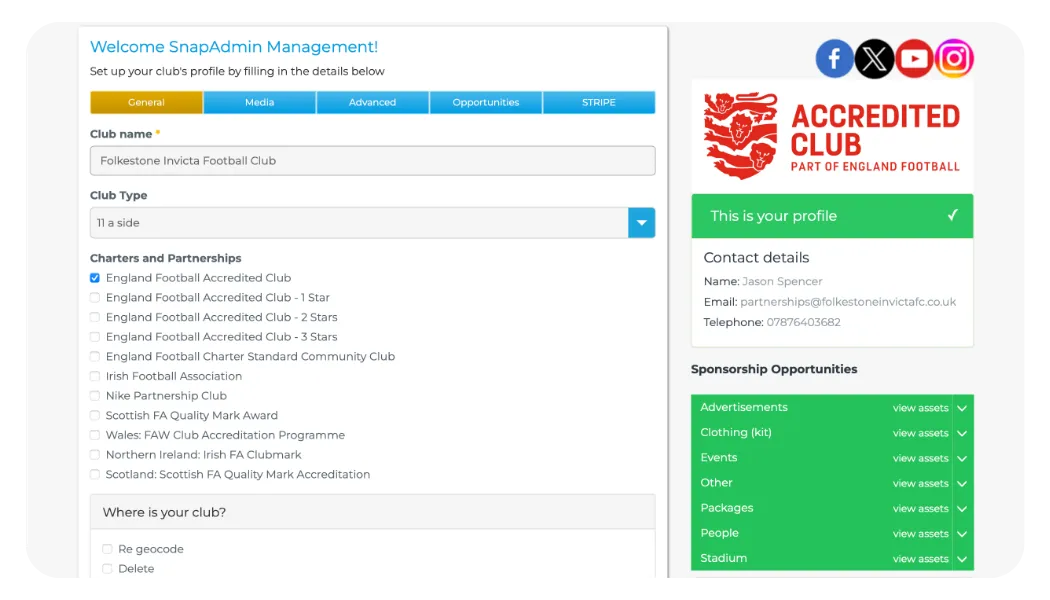Click the 'This is your profile' banner

(832, 216)
